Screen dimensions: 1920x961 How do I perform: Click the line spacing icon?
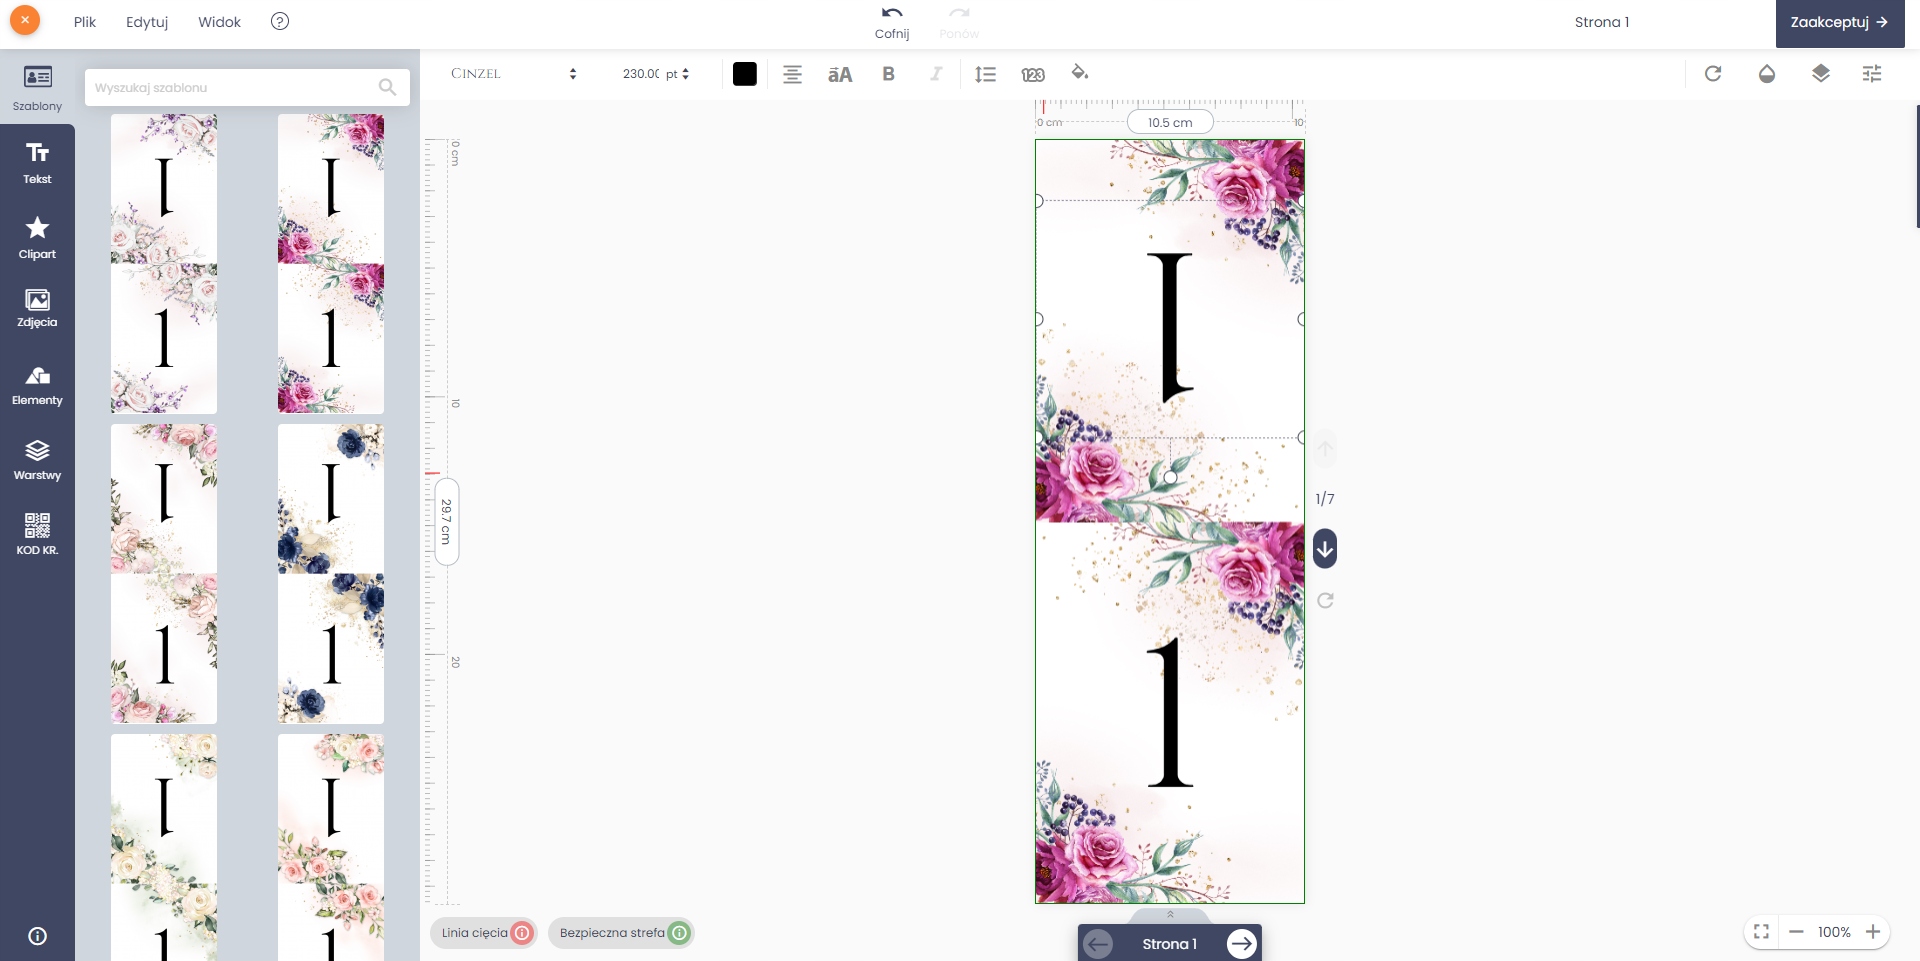coord(985,74)
